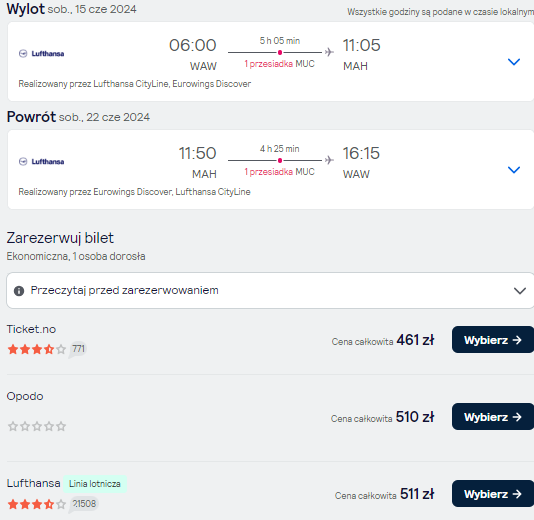Click Lufthansa logo on outbound flight
This screenshot has height=520, width=534.
(x=41, y=53)
